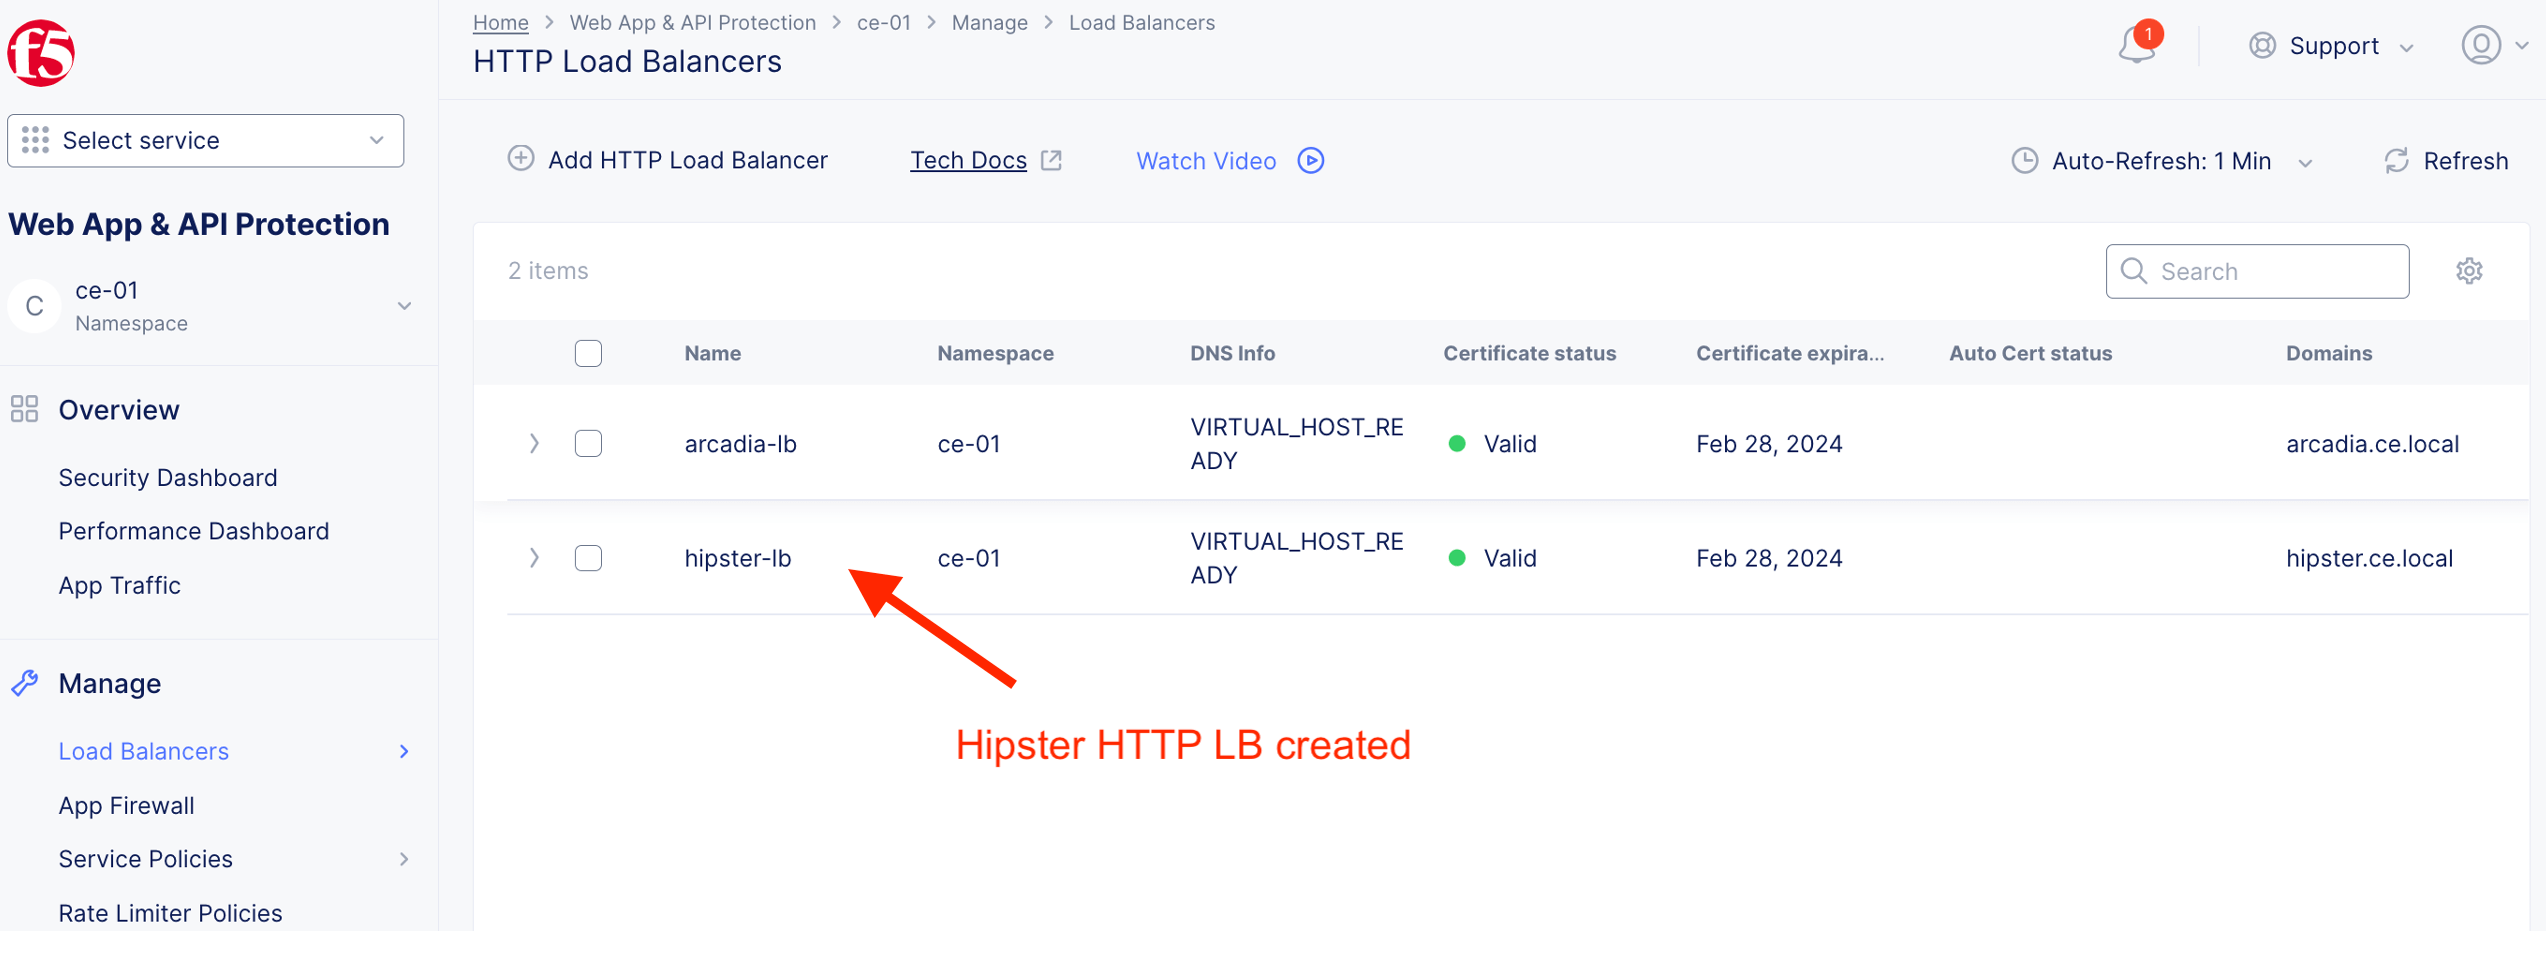2546x954 pixels.
Task: Check the arcadia-lb row checkbox
Action: pyautogui.click(x=588, y=443)
